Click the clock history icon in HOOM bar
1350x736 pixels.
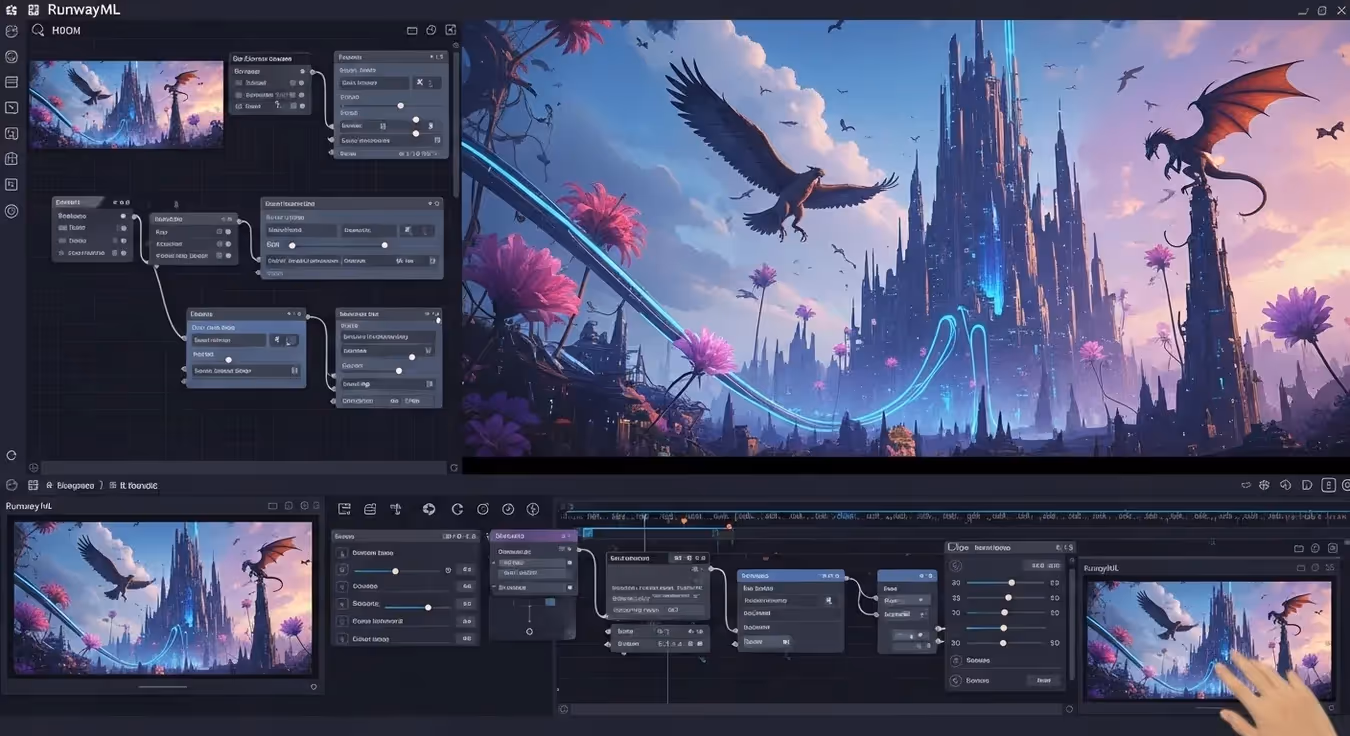431,31
